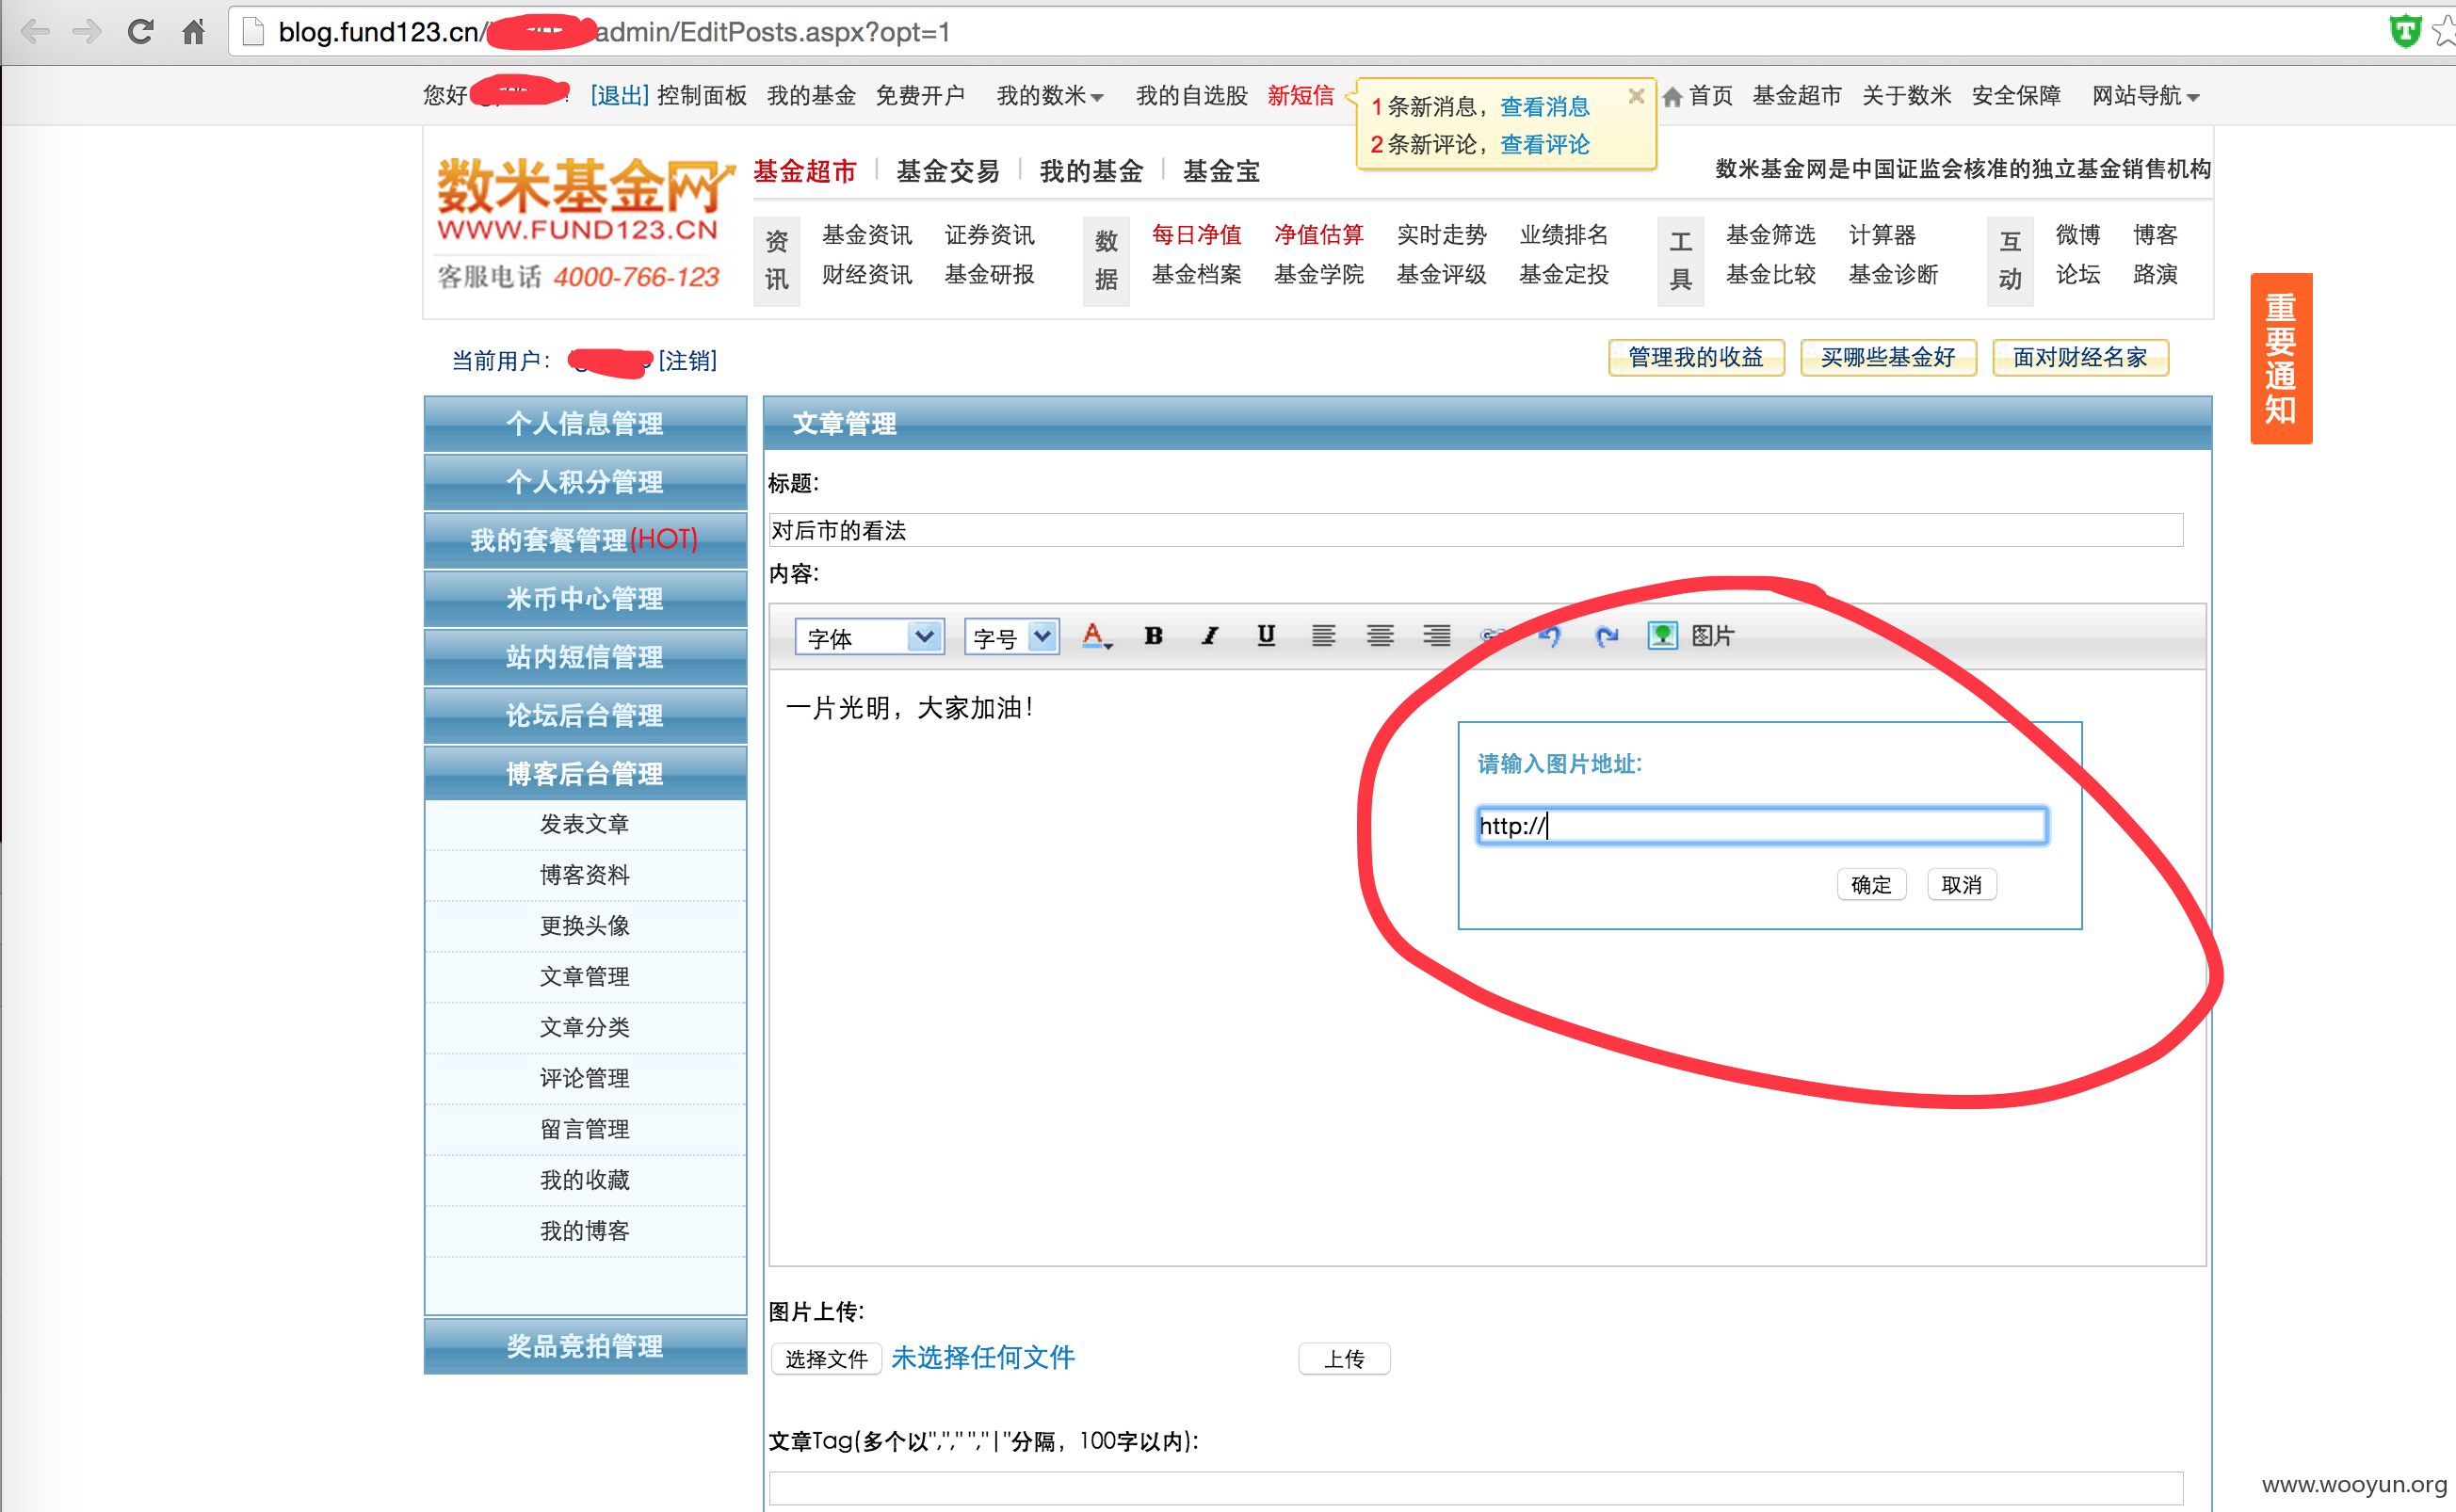Click 面对财经名家 button

2080,357
